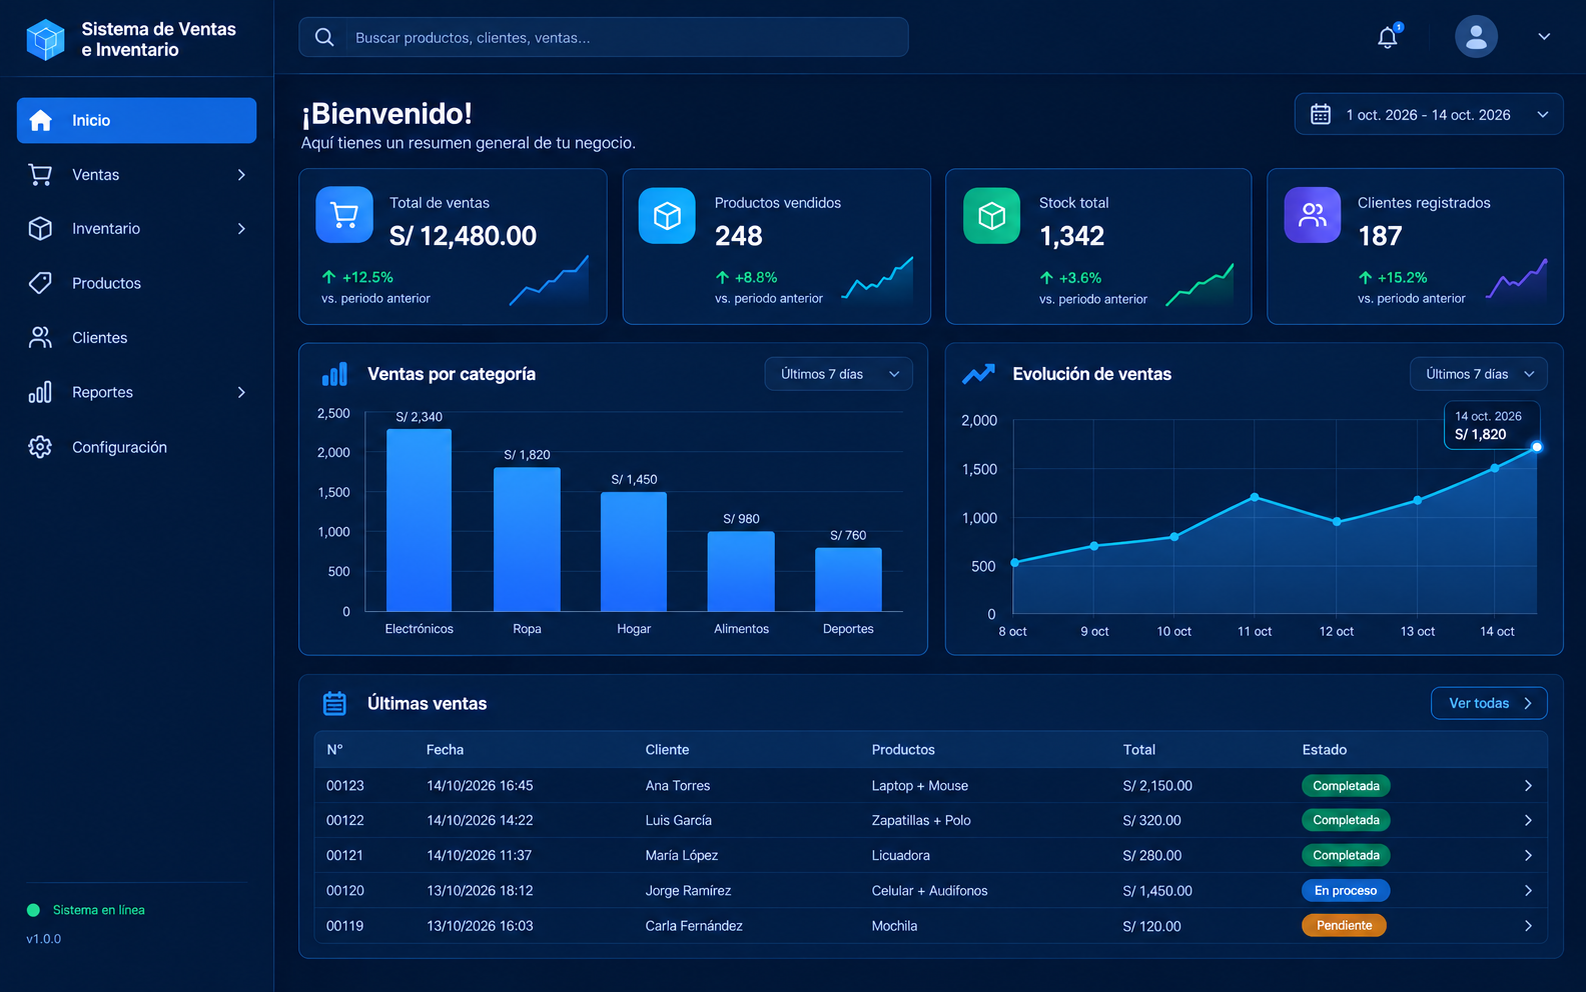
Task: Click the users icon on Clientes registrados card
Action: coord(1312,215)
